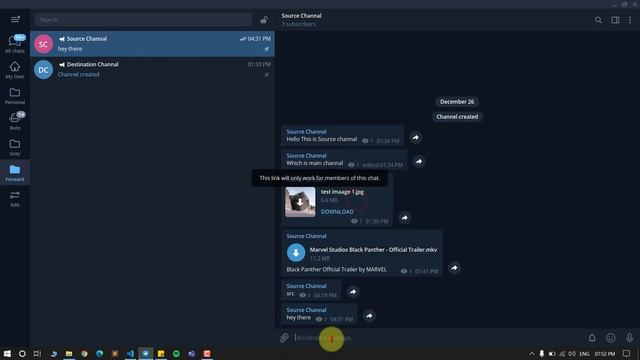Open Spotify from the taskbar
This screenshot has height=360, width=640.
pos(176,353)
